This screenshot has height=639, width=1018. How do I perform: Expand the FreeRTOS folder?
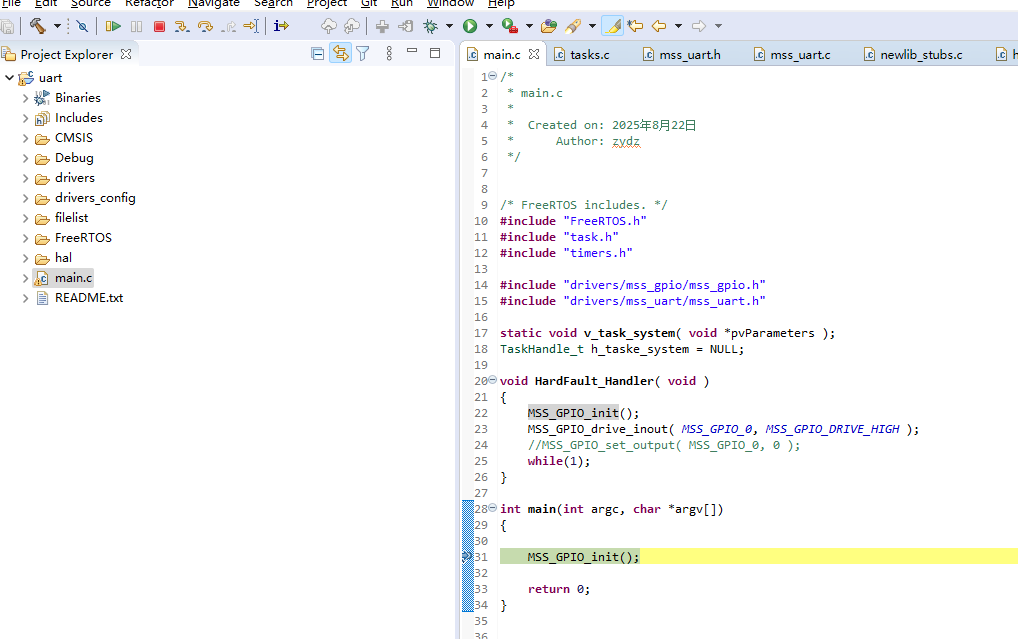pyautogui.click(x=25, y=238)
